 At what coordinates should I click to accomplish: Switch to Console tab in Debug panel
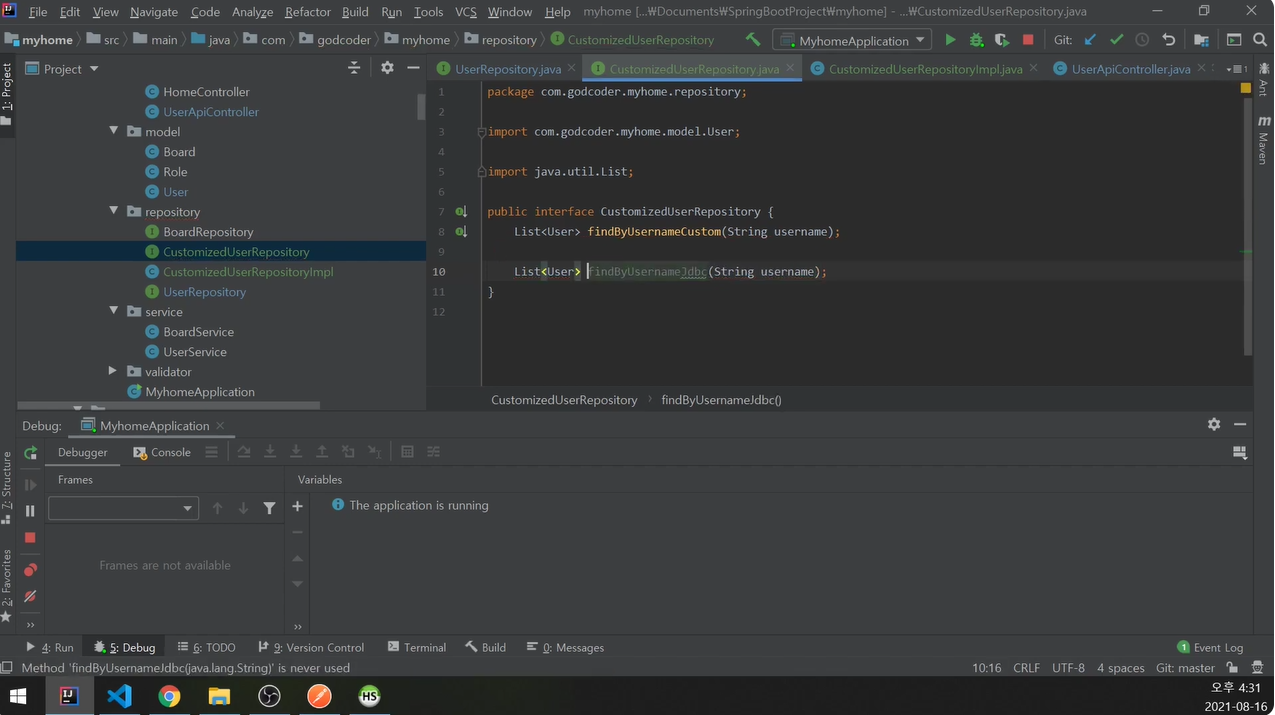coord(161,452)
